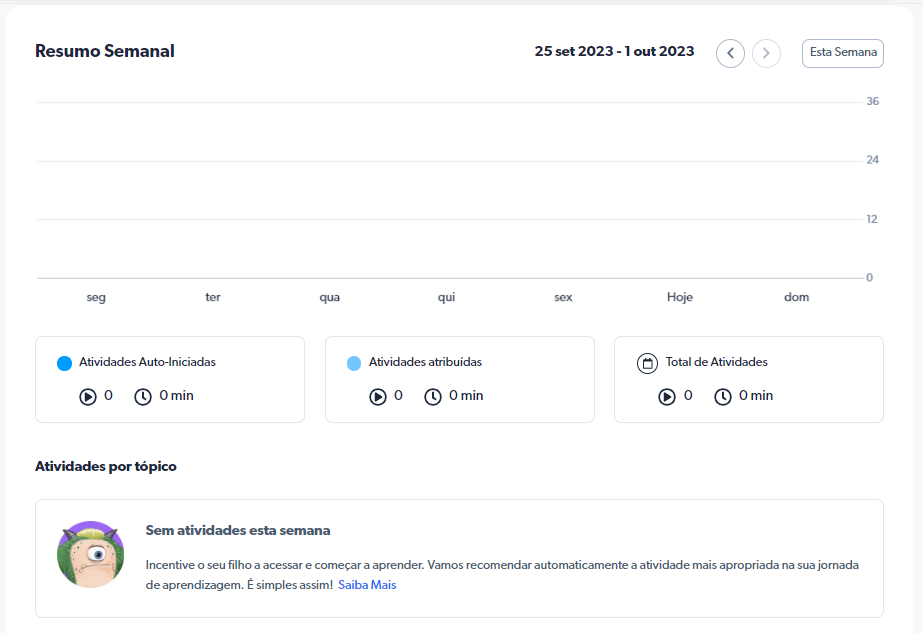923x633 pixels.
Task: Click the Resumo Semanal heading
Action: tap(105, 51)
